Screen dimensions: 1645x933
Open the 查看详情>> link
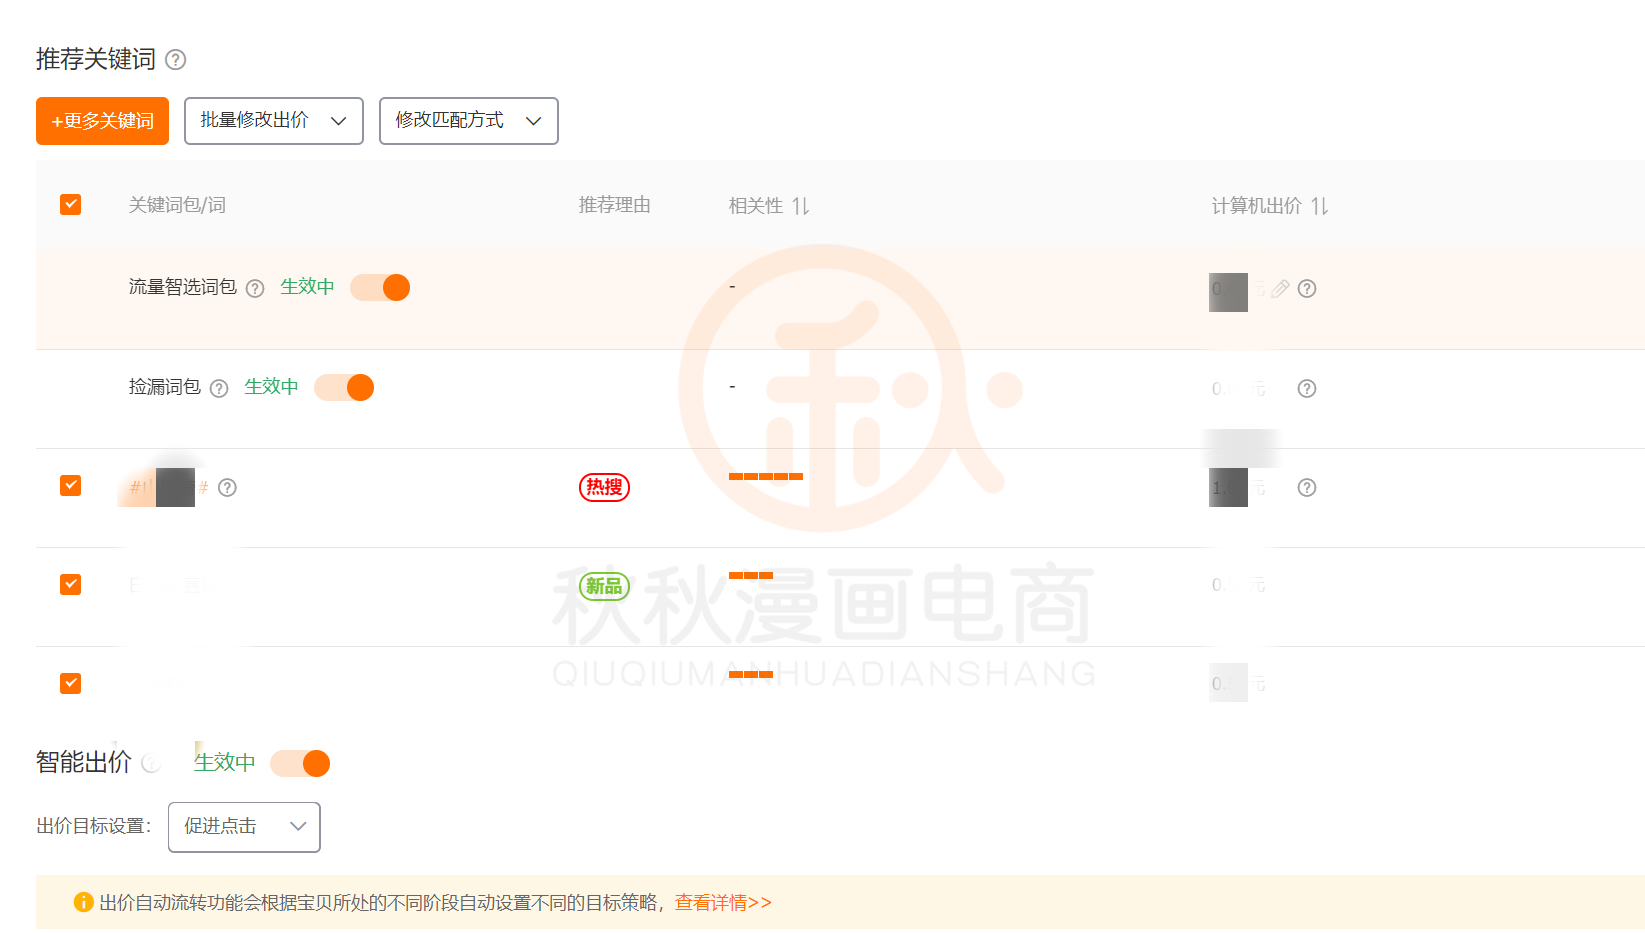(723, 903)
